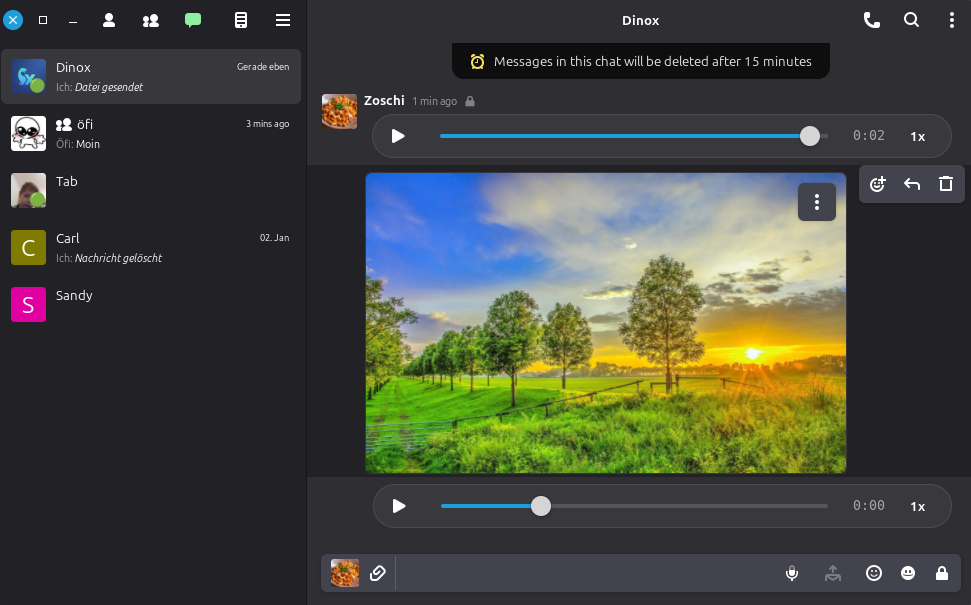Click Sandy's magenta S avatar
The width and height of the screenshot is (971, 605).
tap(28, 305)
